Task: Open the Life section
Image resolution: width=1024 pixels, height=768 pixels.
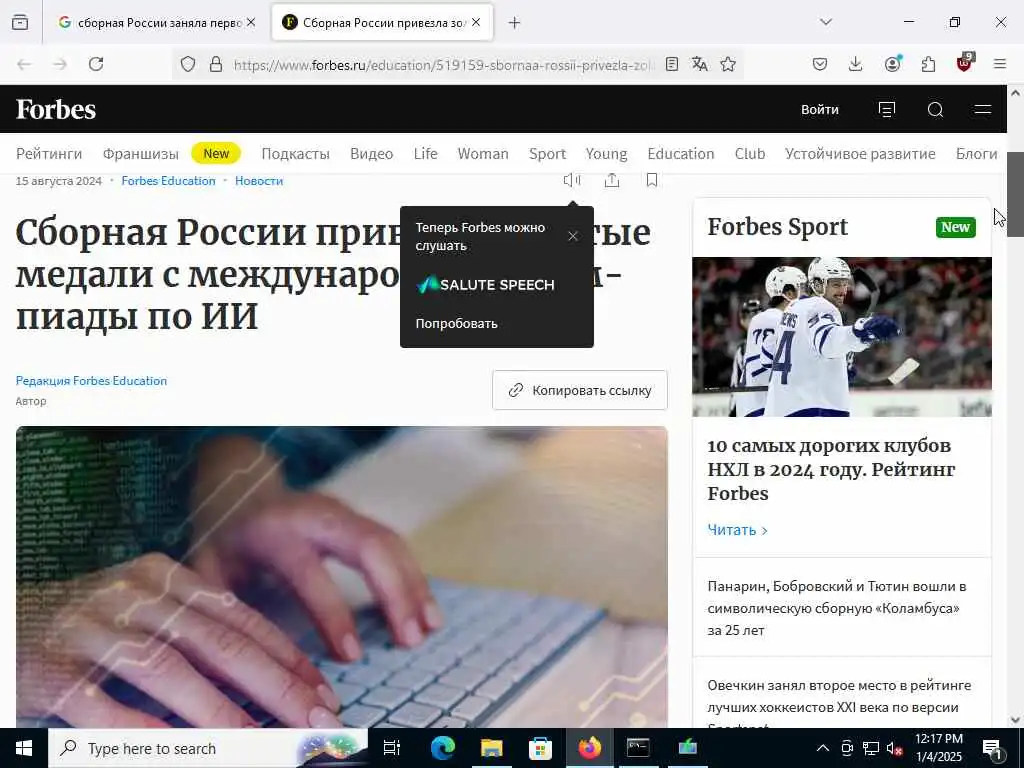Action: point(425,153)
